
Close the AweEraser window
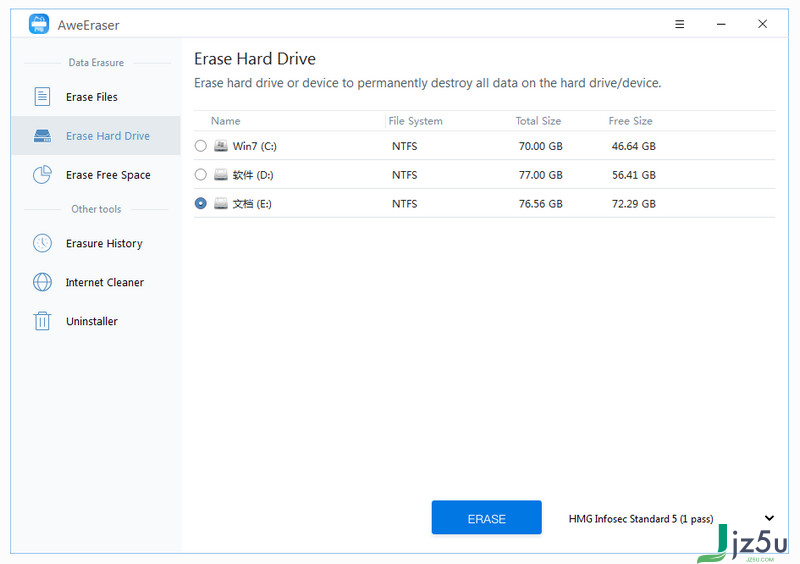tap(762, 24)
